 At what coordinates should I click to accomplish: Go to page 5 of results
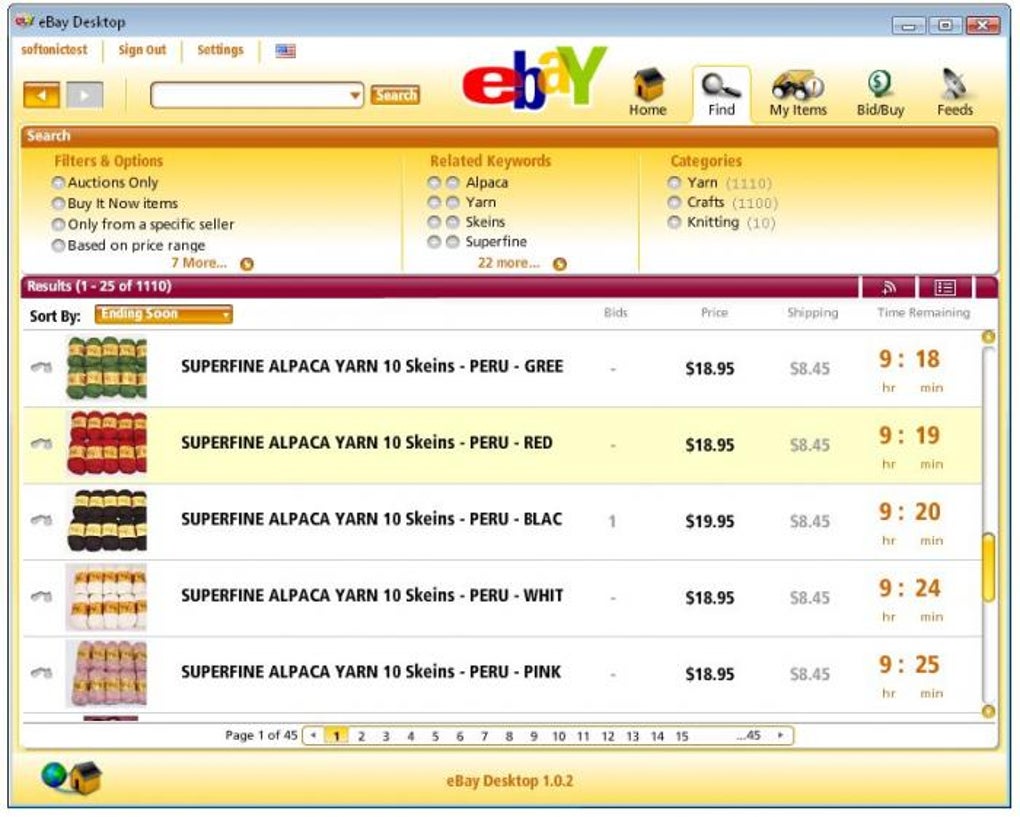point(435,736)
